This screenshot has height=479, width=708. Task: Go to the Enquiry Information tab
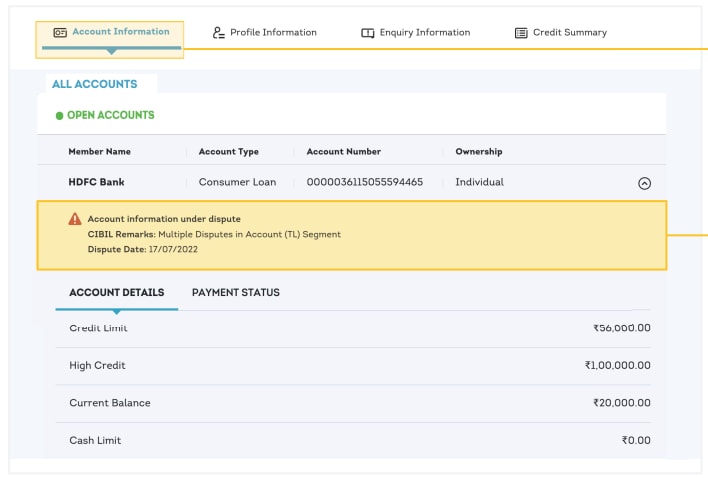click(424, 33)
